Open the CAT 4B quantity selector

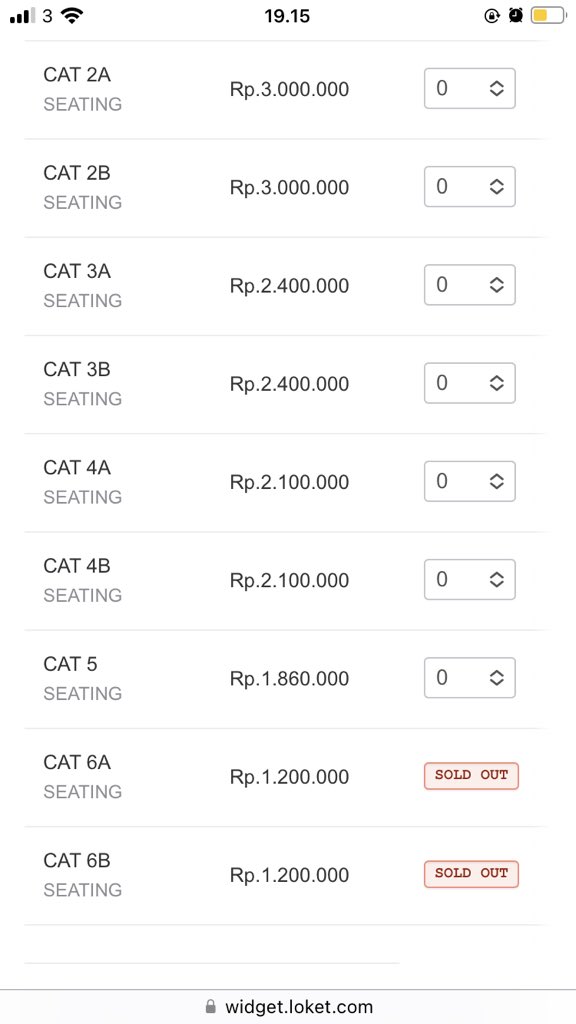pyautogui.click(x=470, y=579)
